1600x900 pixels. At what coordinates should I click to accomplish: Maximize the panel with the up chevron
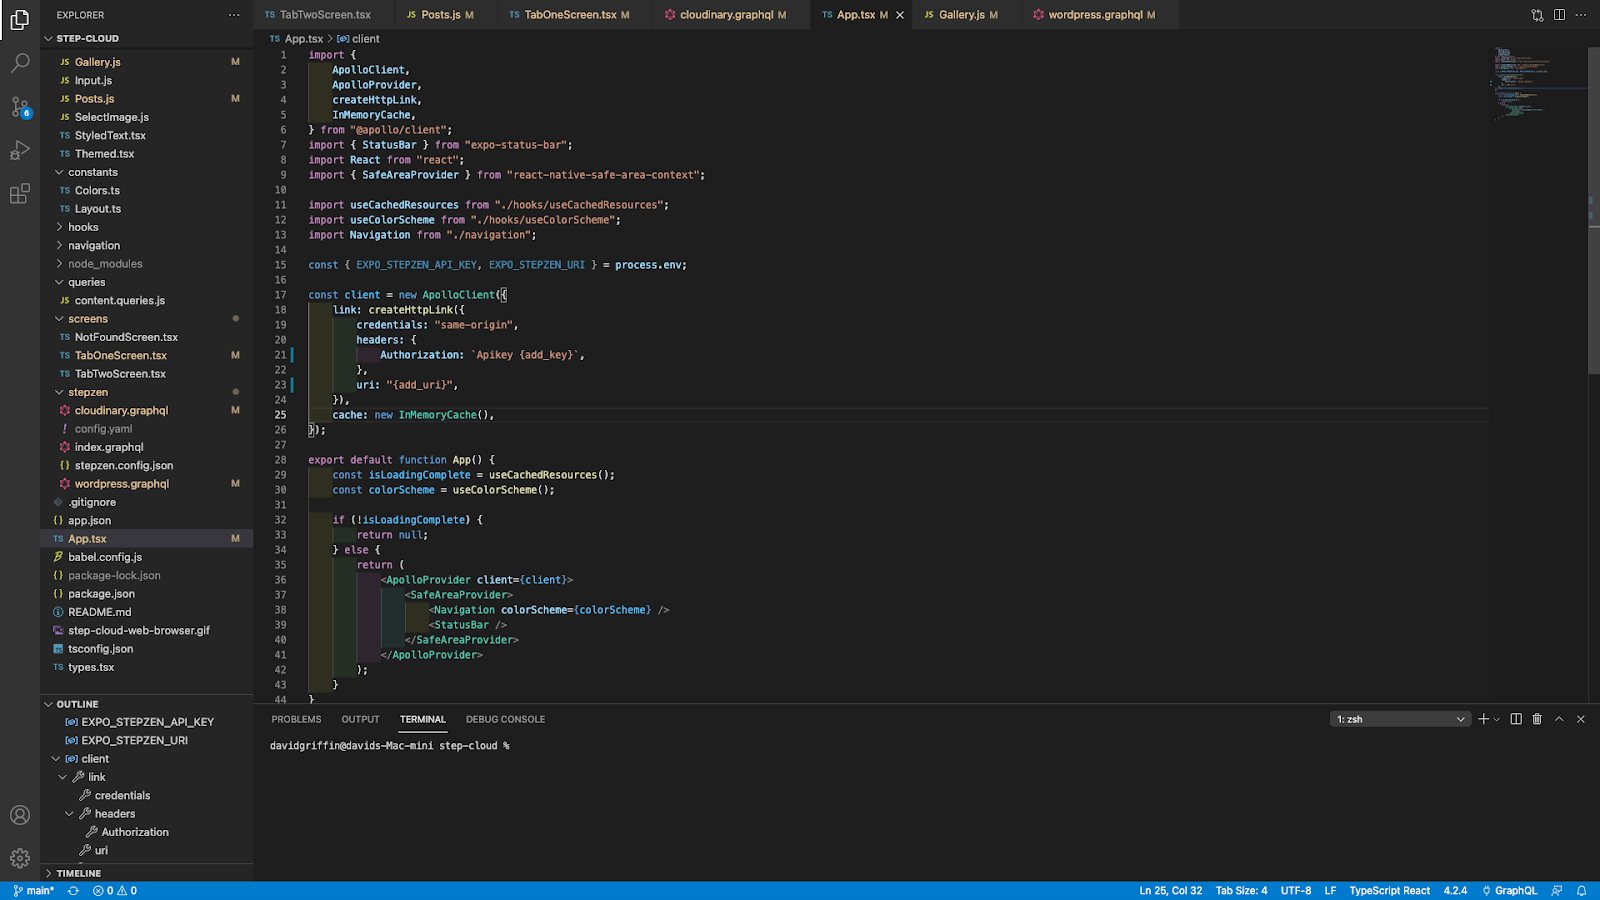pos(1559,719)
